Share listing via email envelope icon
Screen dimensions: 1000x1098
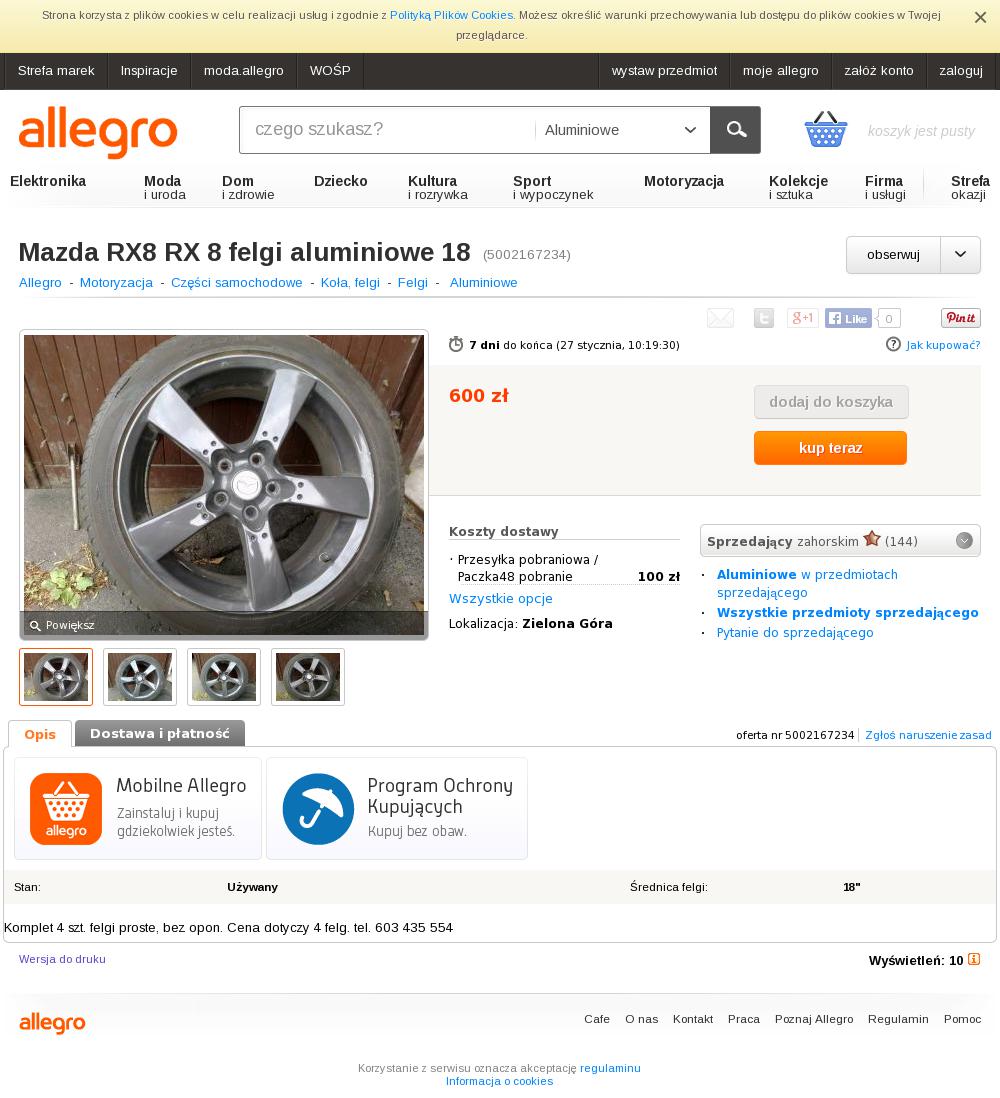click(x=720, y=318)
